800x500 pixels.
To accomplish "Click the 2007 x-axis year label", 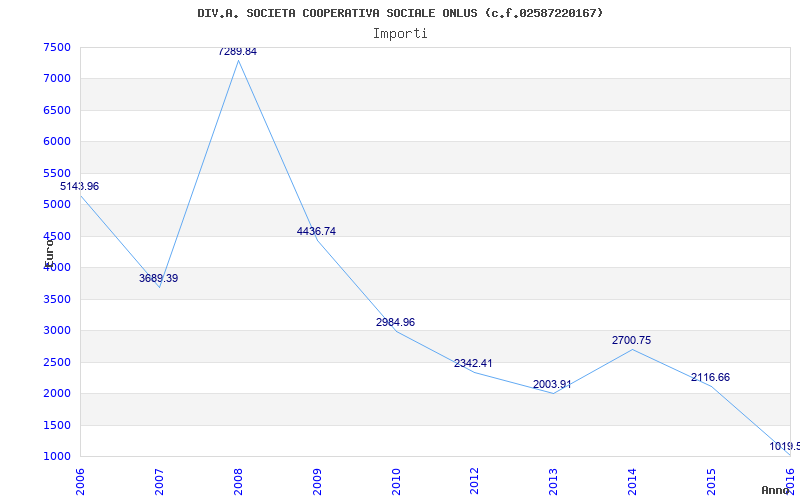I will tap(159, 481).
